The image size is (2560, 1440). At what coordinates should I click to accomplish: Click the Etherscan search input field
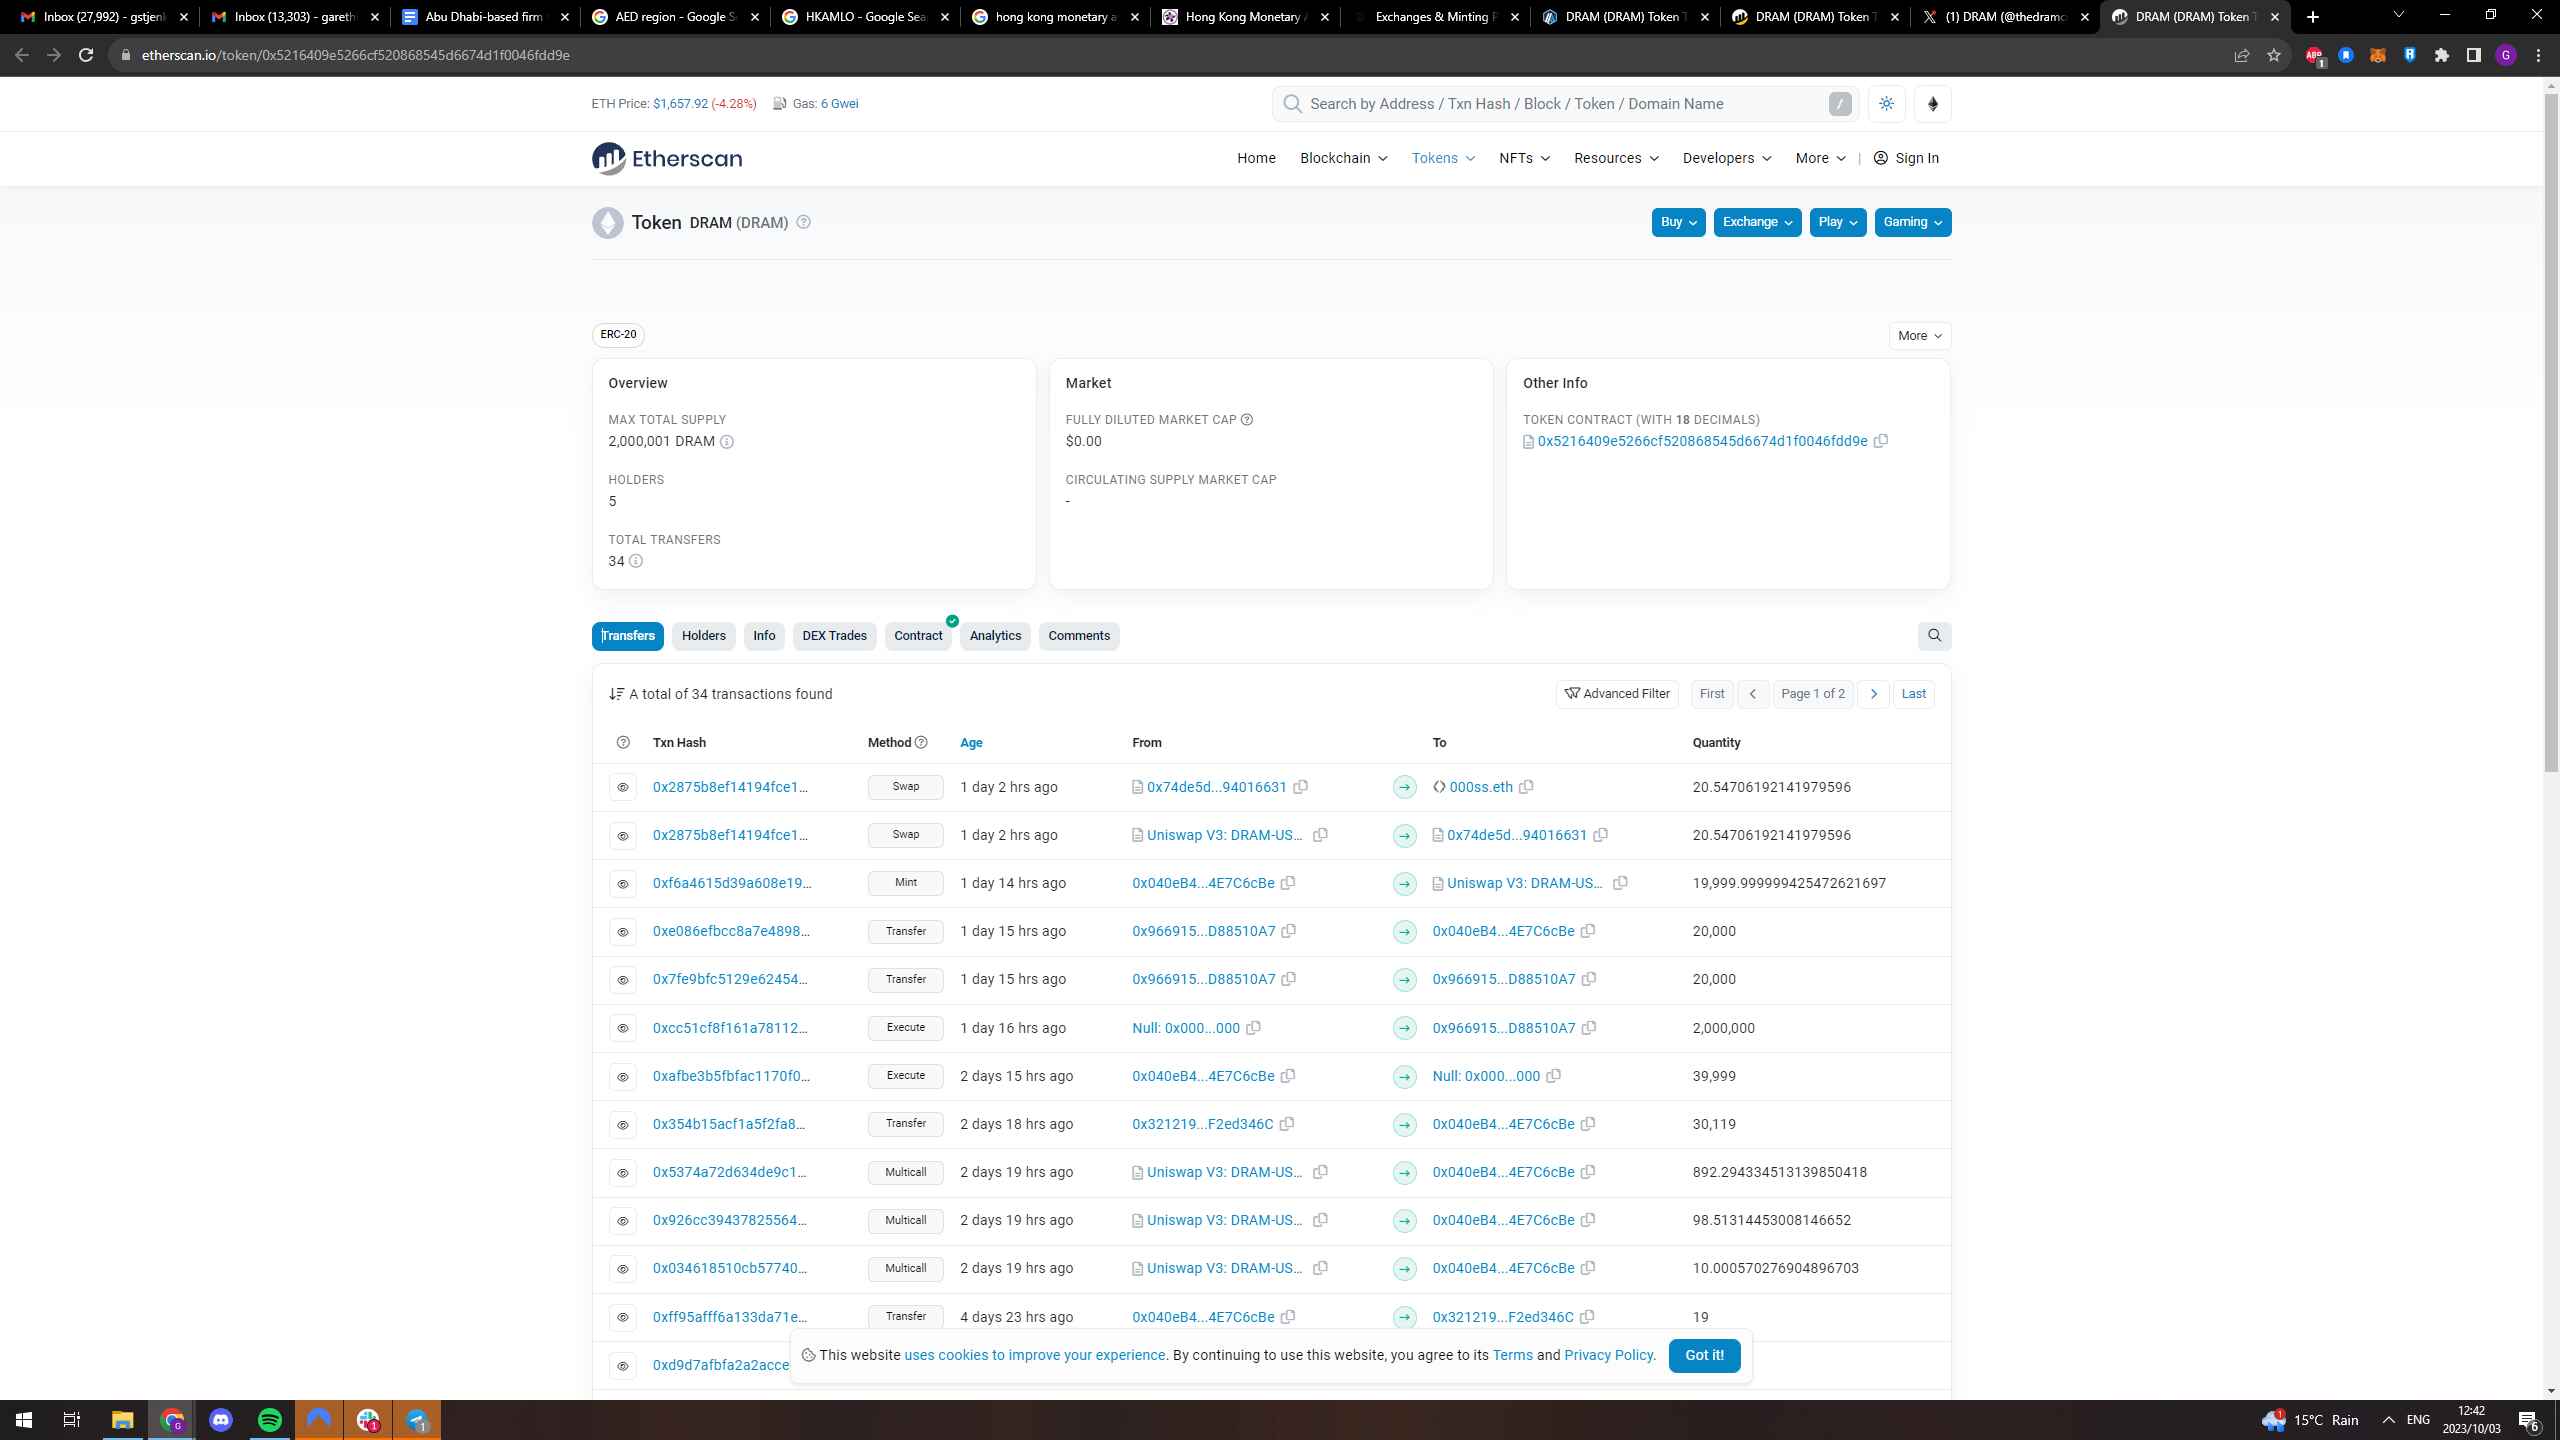coord(1560,104)
